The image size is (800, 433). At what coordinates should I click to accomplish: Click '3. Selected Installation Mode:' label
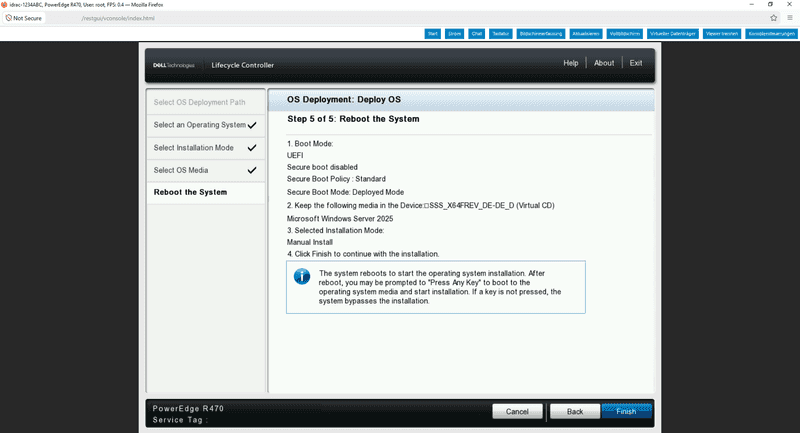(x=335, y=231)
